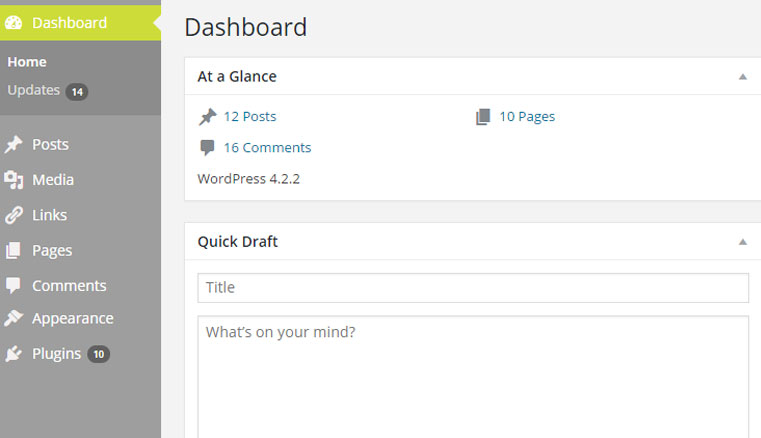Screen dimensions: 761x438
Task: Click the pages icon beside 10 Pages
Action: click(x=483, y=117)
